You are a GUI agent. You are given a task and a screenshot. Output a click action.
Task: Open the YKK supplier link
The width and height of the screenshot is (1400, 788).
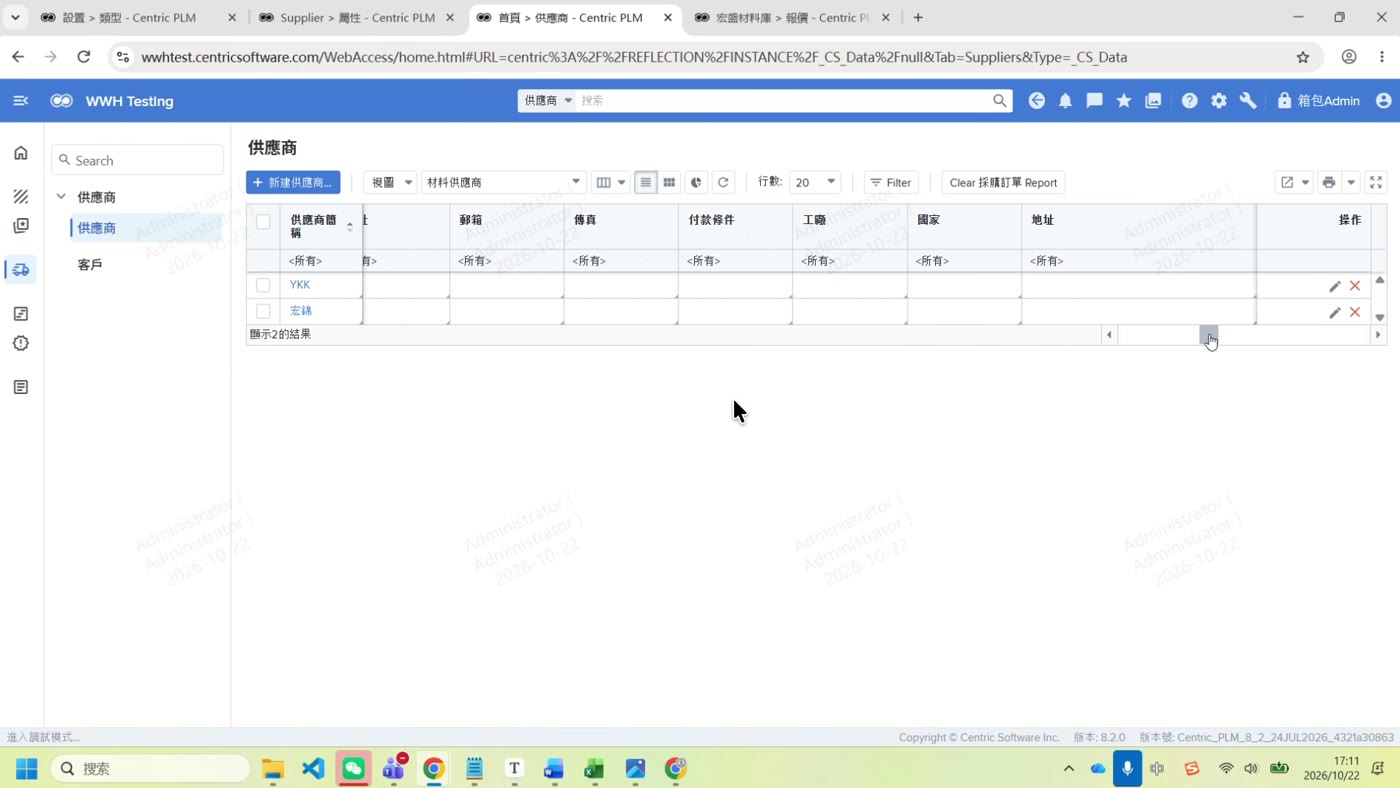pyautogui.click(x=300, y=285)
